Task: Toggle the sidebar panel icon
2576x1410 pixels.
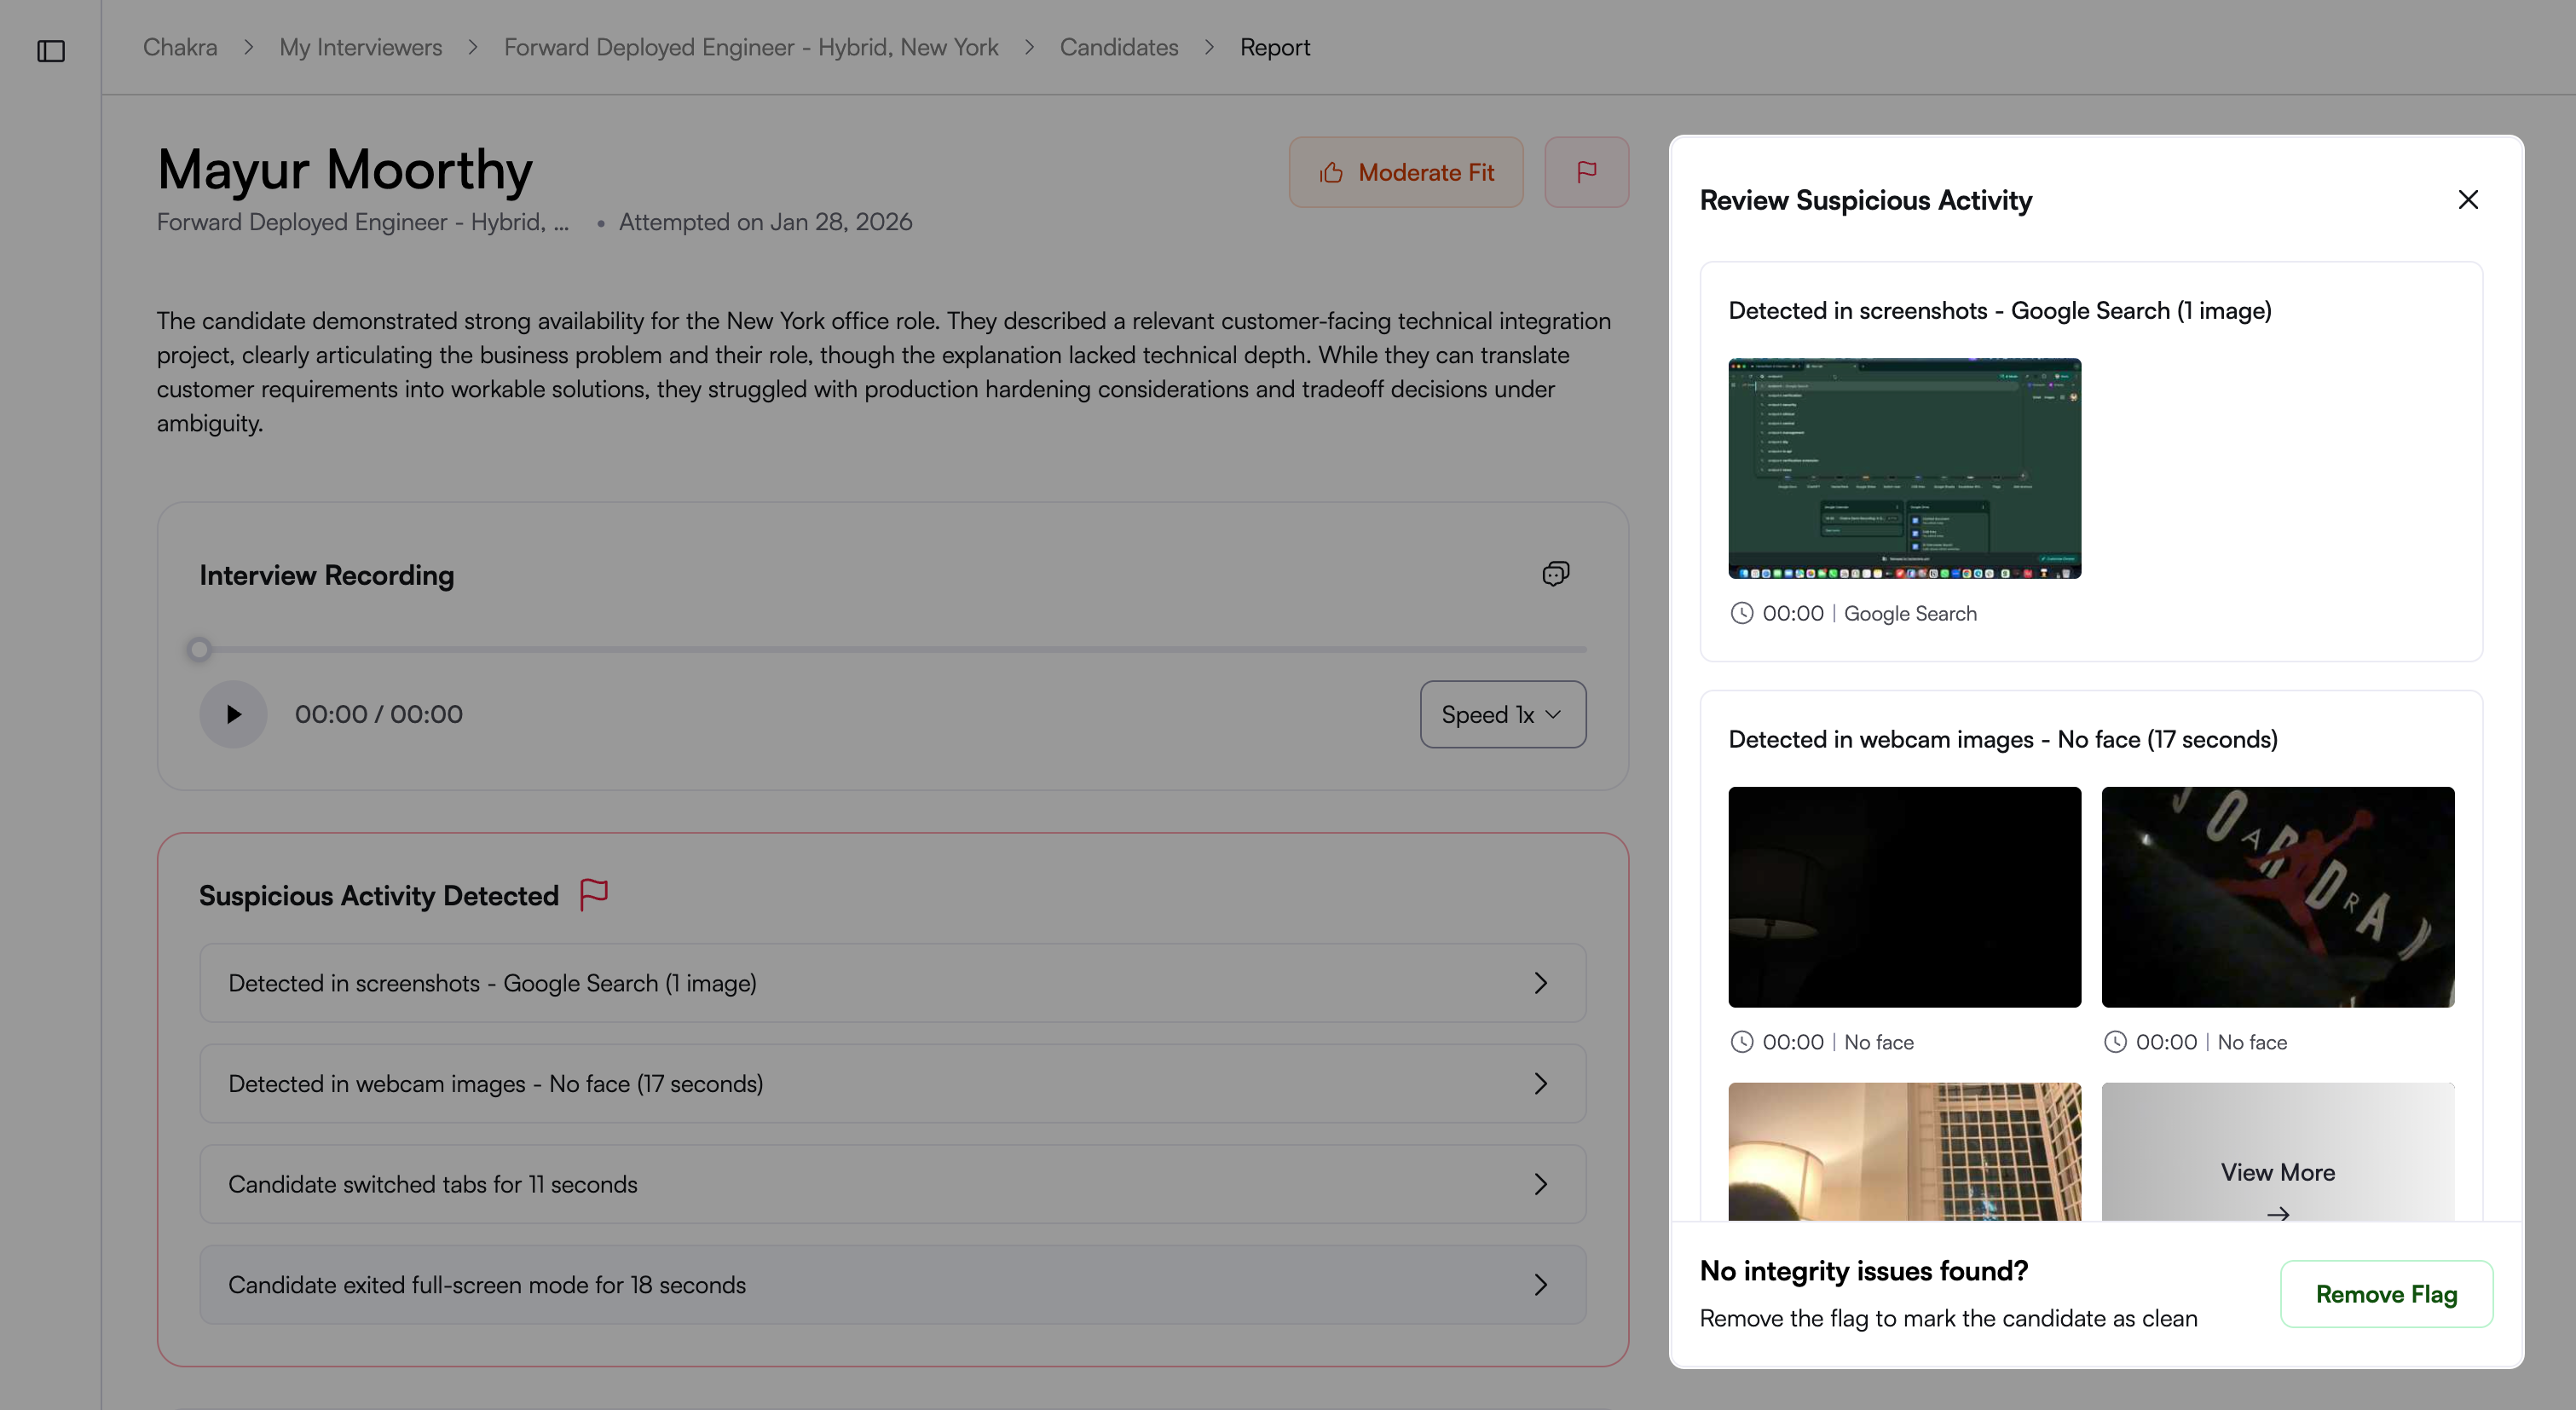Action: point(51,50)
